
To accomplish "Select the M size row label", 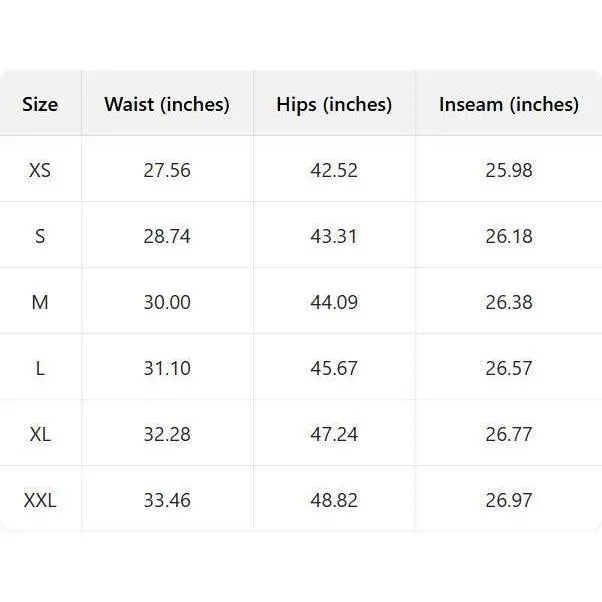I will coord(40,302).
